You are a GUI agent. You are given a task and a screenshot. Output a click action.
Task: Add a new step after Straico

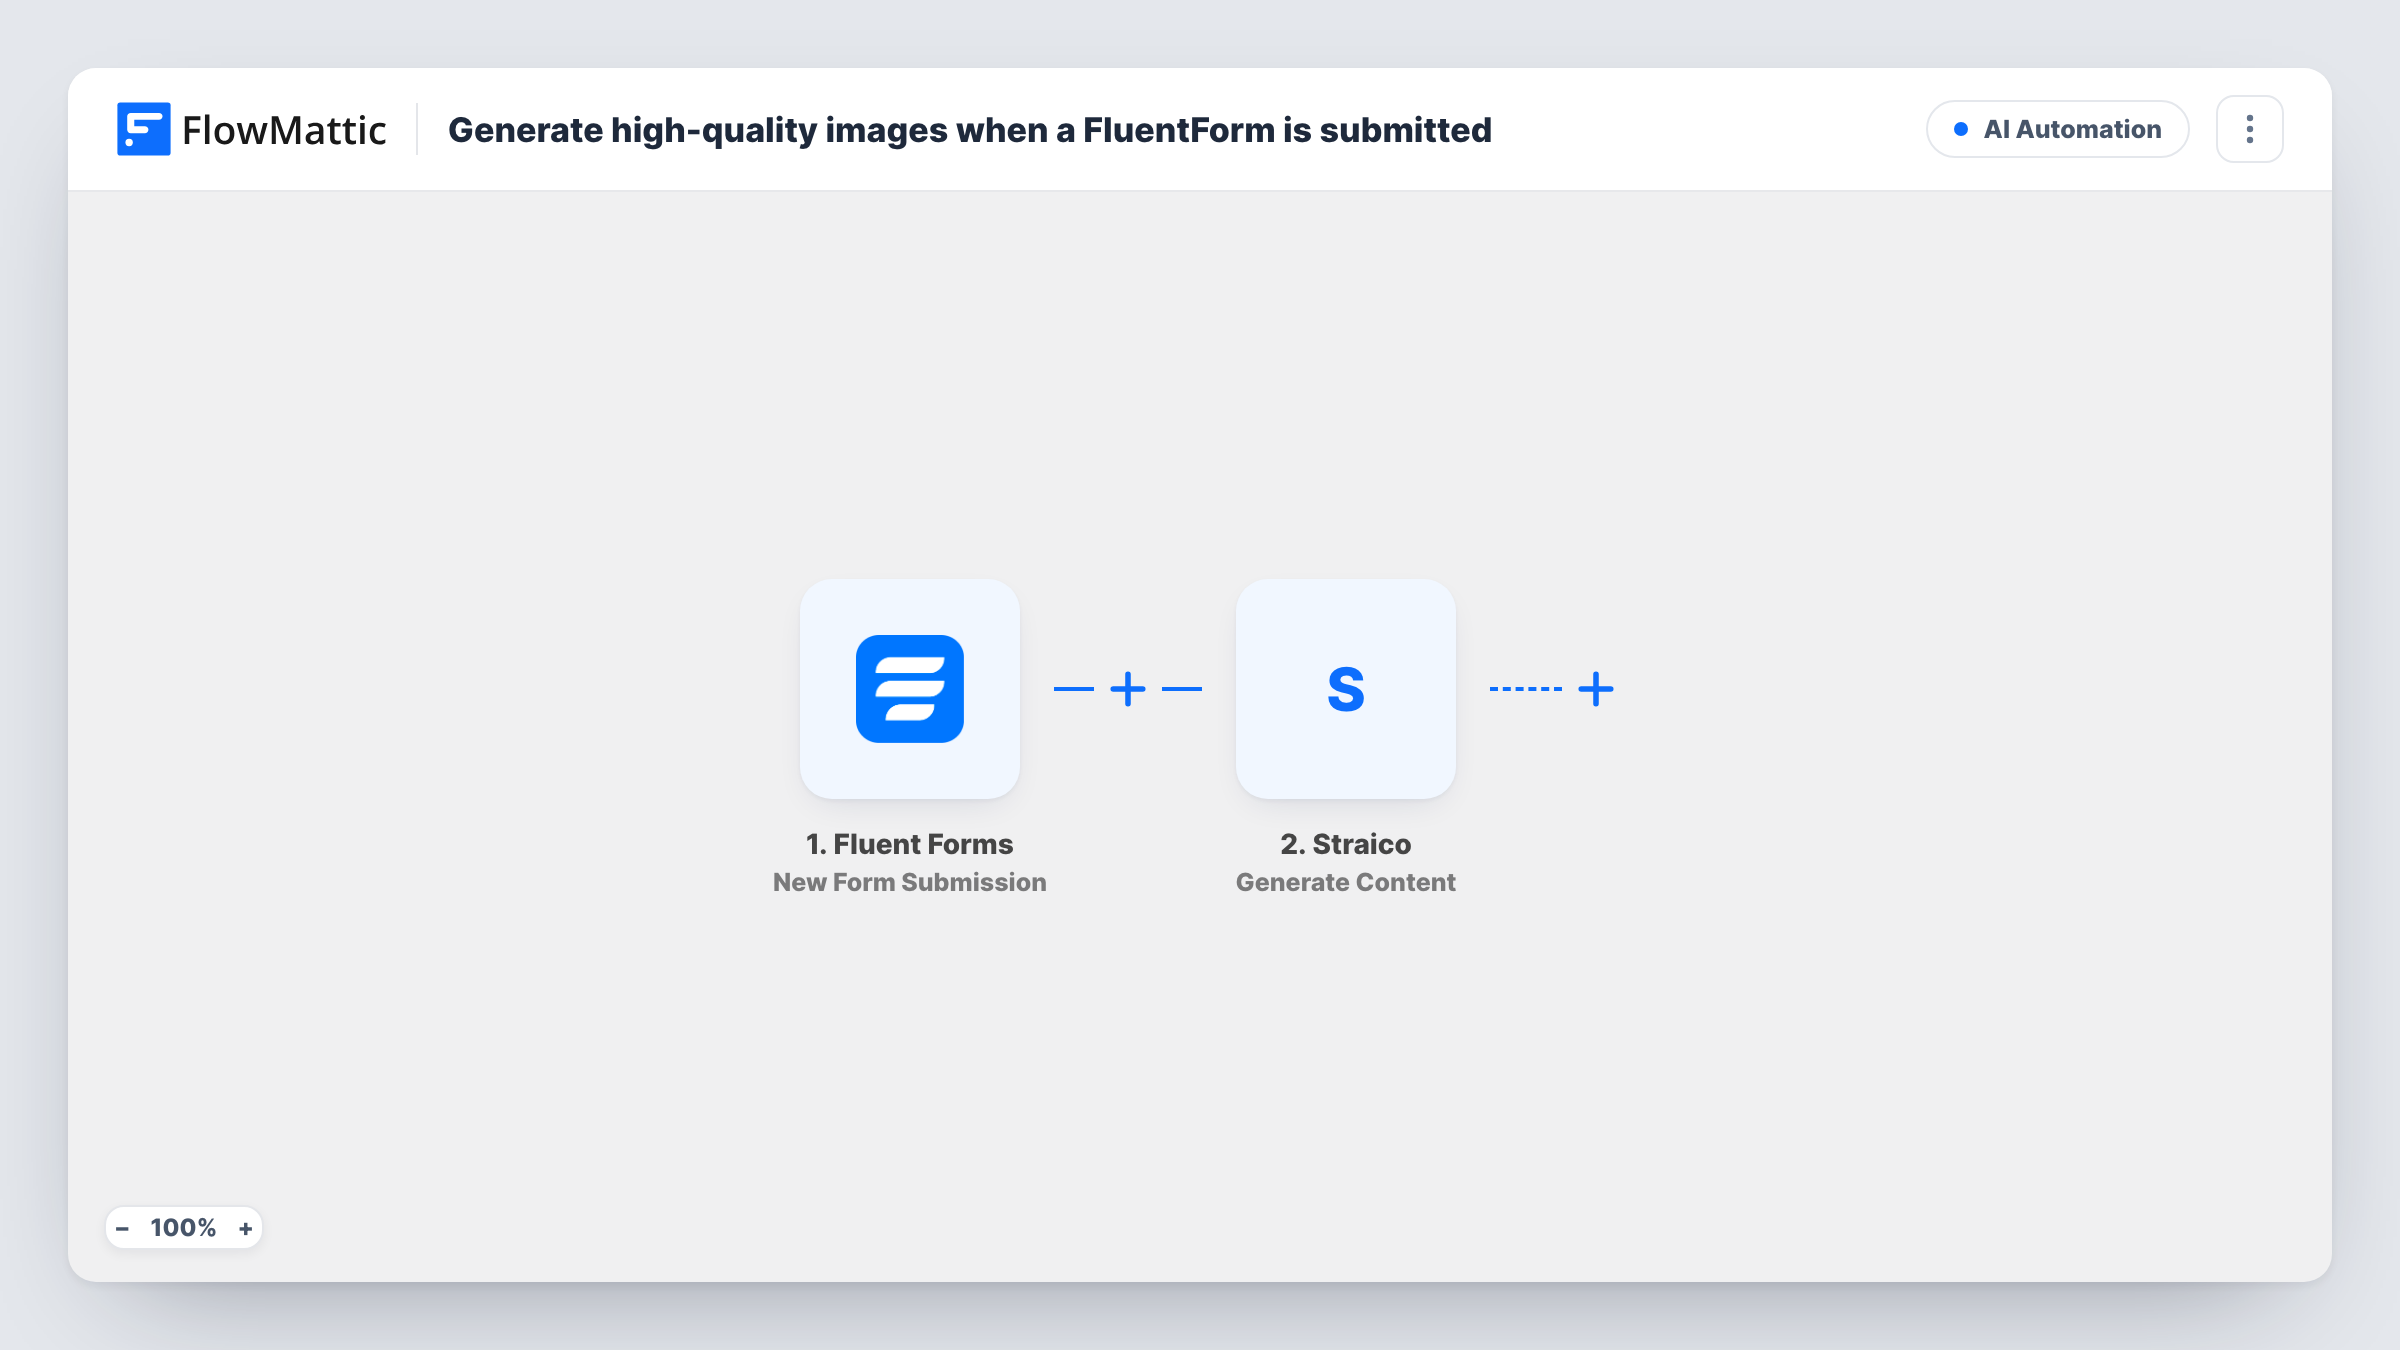(x=1596, y=689)
